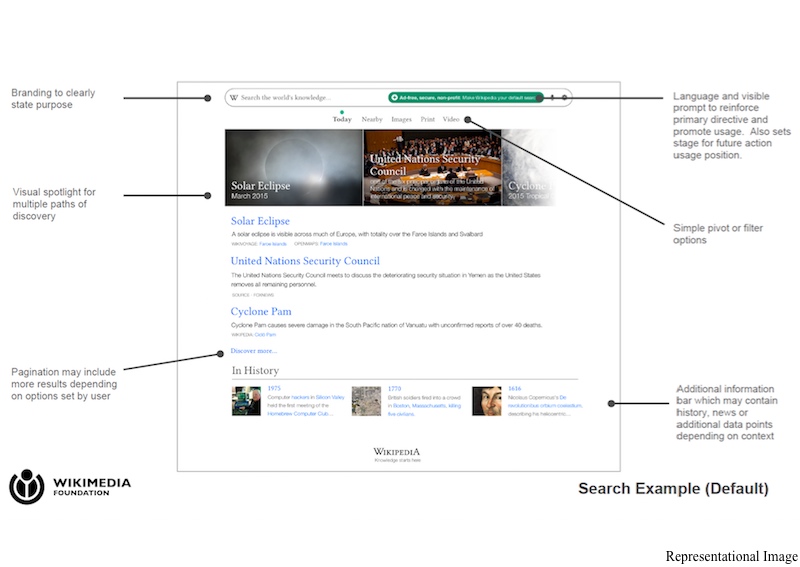Viewport: 800px width, 567px height.
Task: Open the 1975 history entry
Action: click(274, 388)
